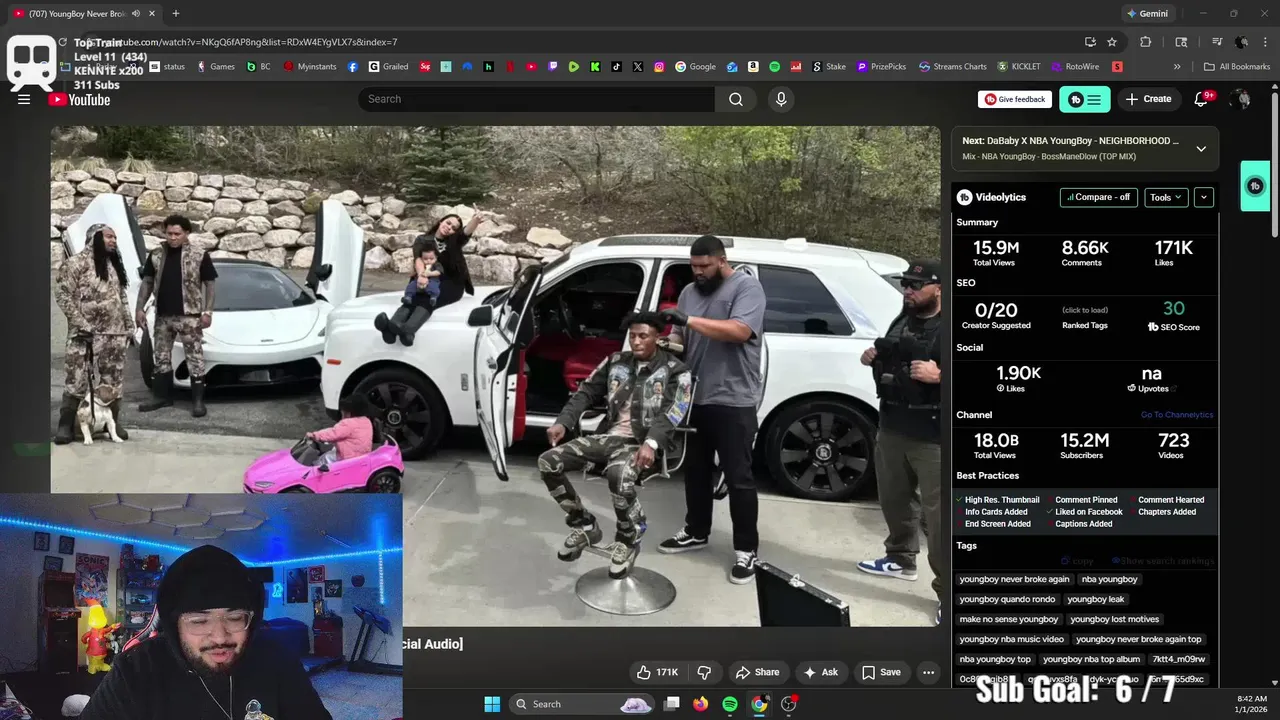Screen dimensions: 1280x720
Task: Open the RotoWire bookmark
Action: (x=1076, y=67)
